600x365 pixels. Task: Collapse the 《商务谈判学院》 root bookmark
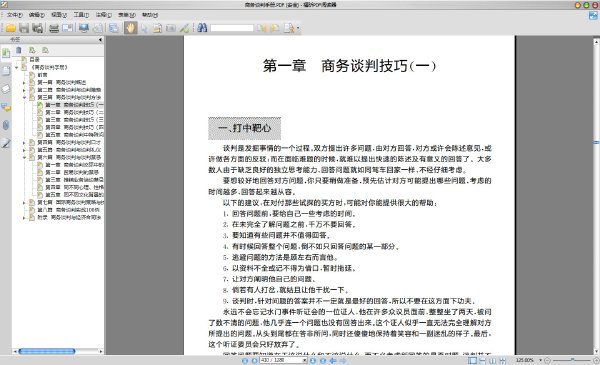17,67
